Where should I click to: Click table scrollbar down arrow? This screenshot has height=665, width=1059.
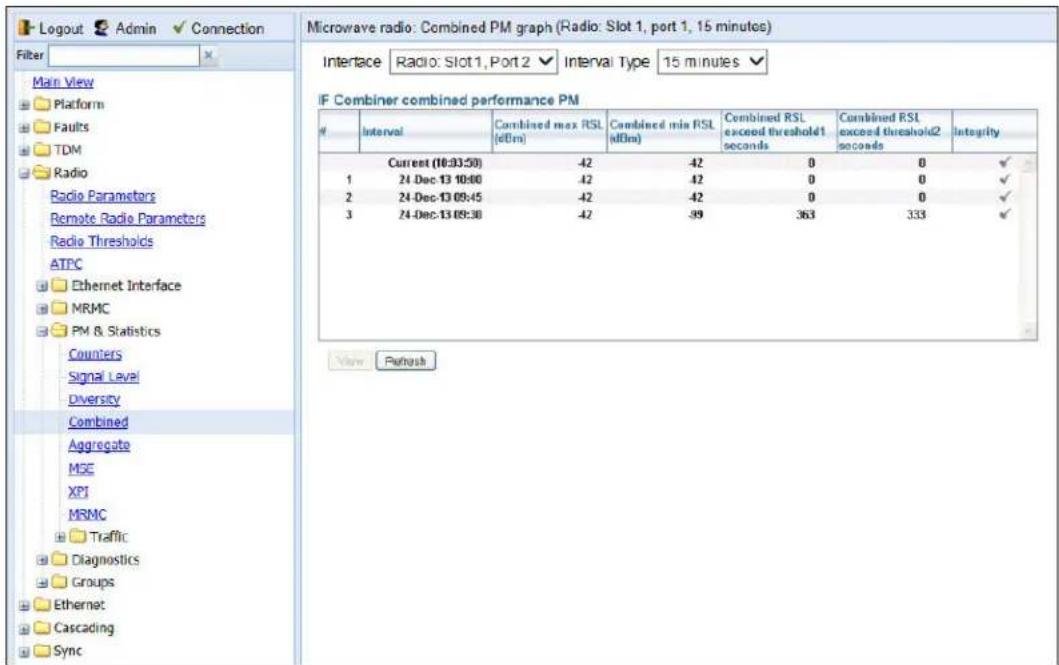tap(1029, 330)
